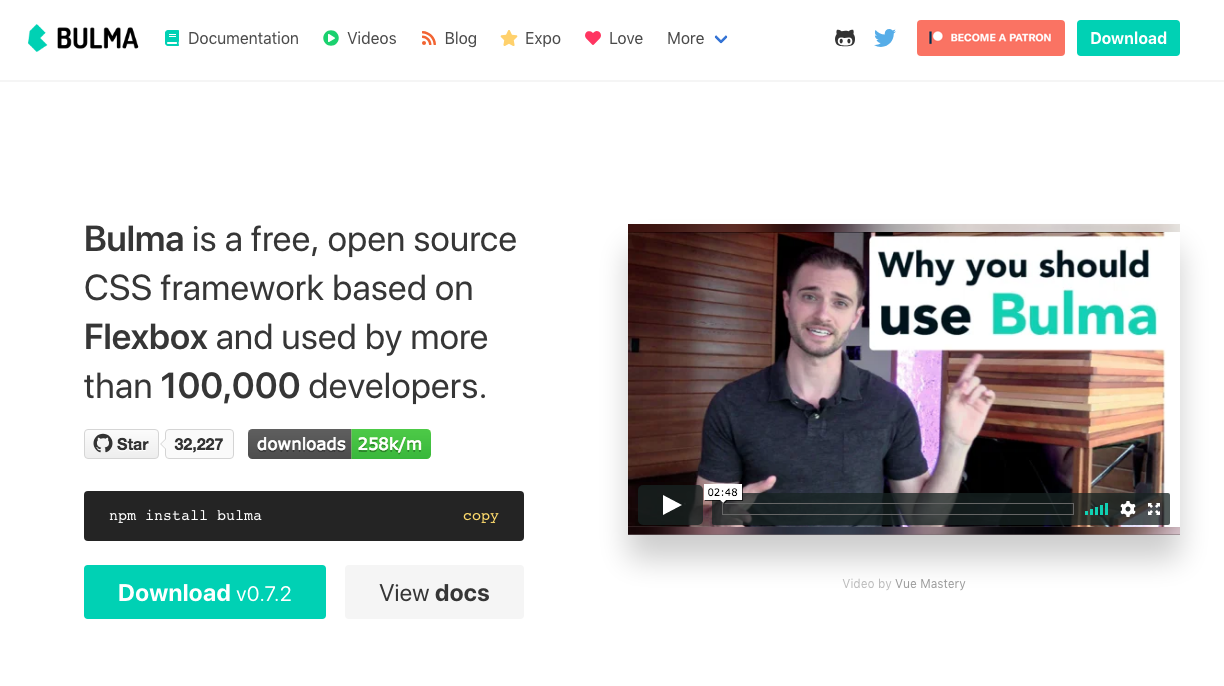Expand the navbar chevron beside More
The width and height of the screenshot is (1224, 686).
point(721,39)
